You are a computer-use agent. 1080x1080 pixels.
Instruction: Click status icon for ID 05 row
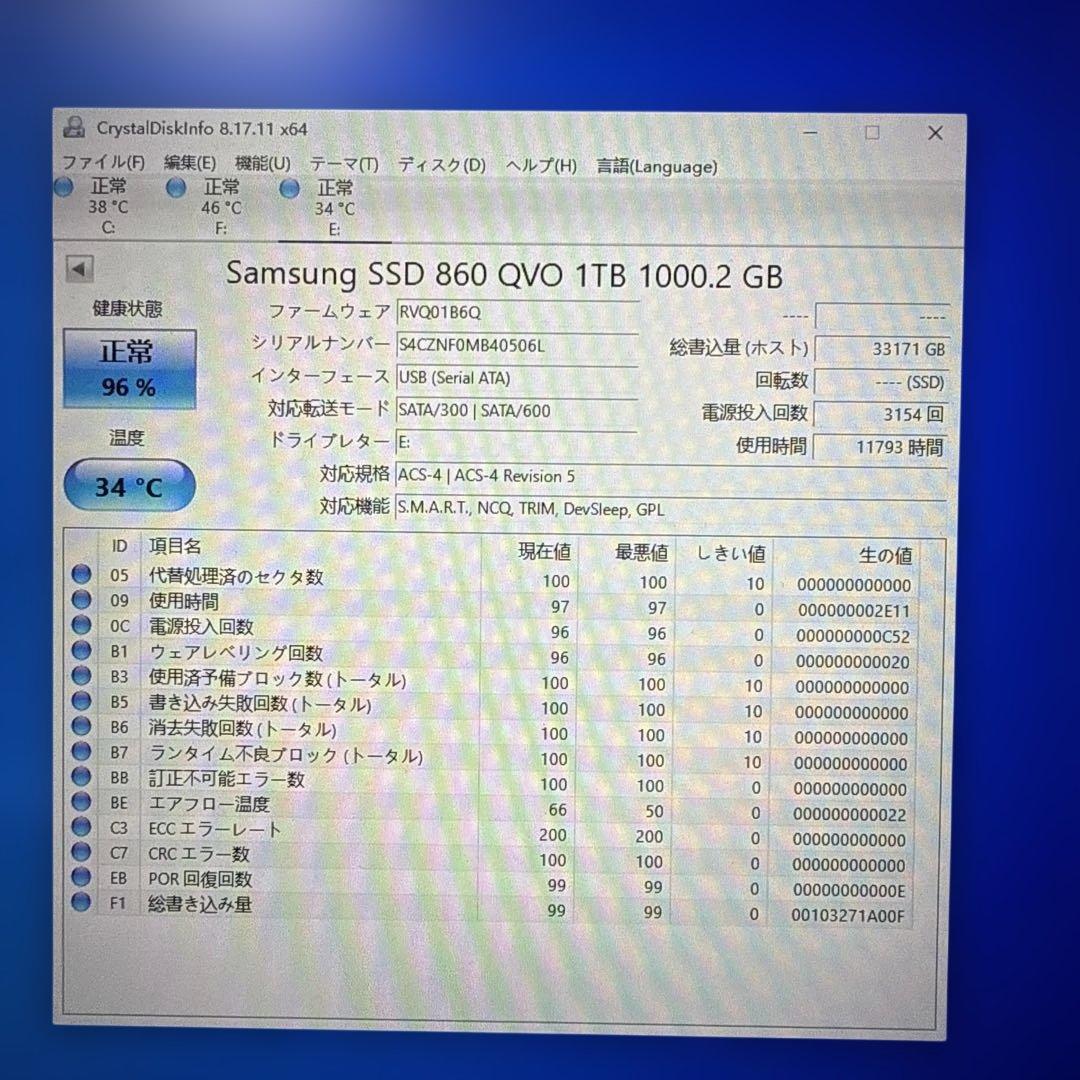click(x=81, y=574)
